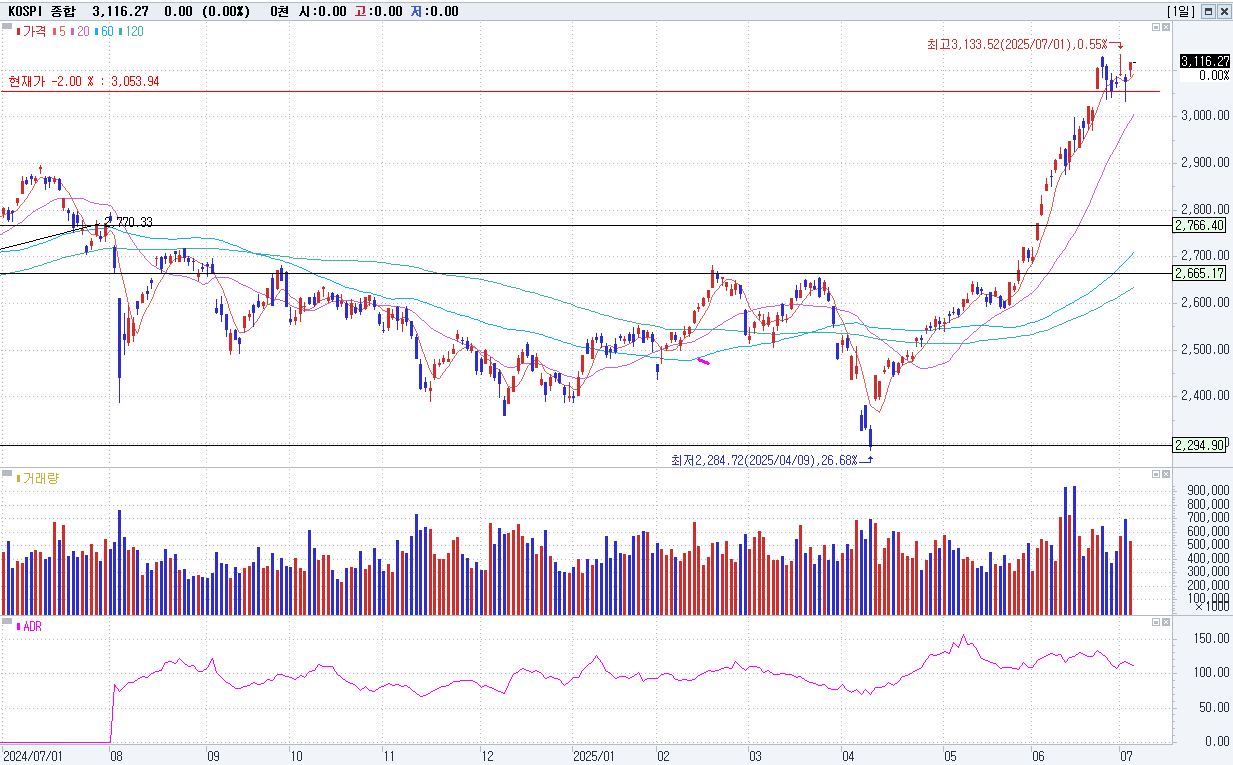Select the 가격 price legend item

click(33, 31)
